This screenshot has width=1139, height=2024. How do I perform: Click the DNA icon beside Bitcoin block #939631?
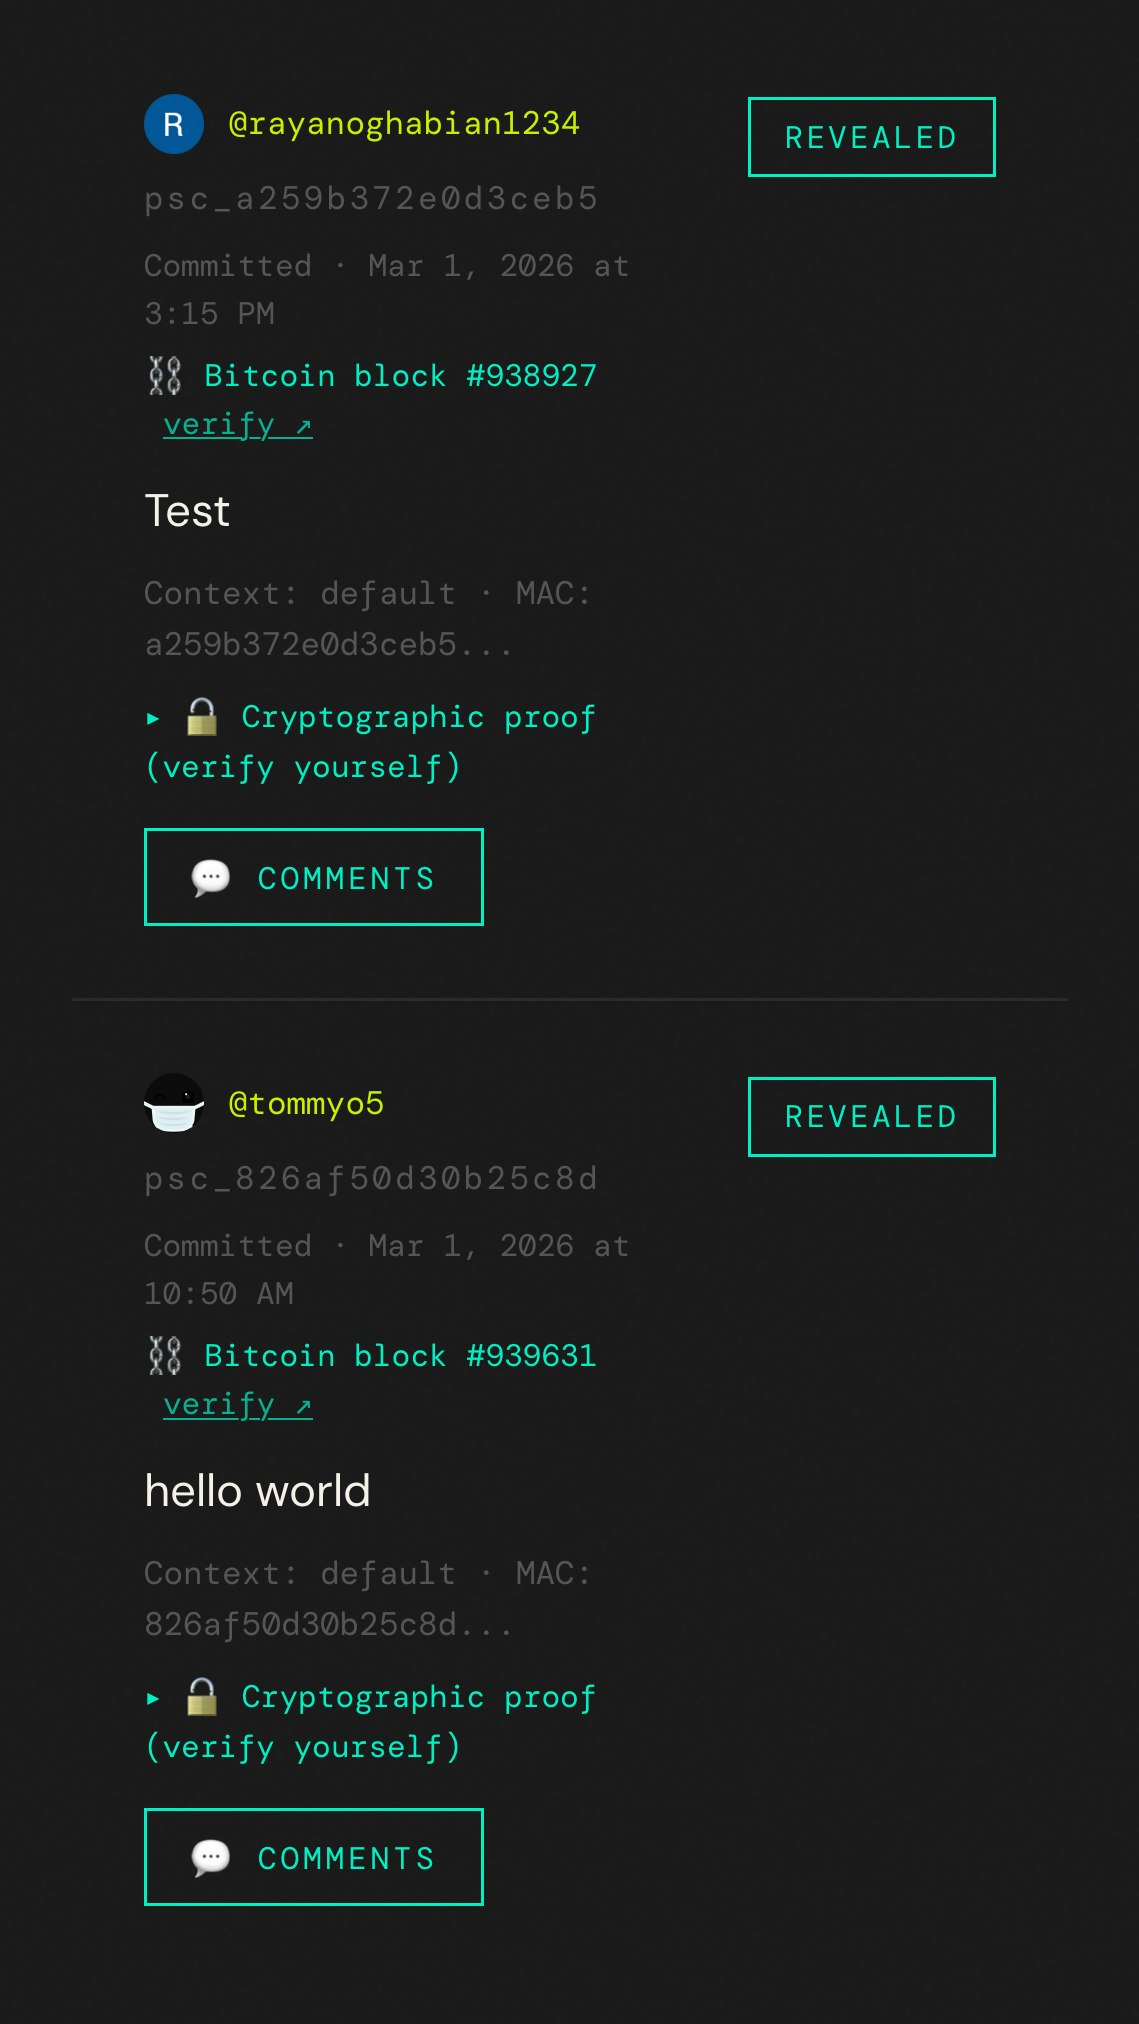[165, 1356]
